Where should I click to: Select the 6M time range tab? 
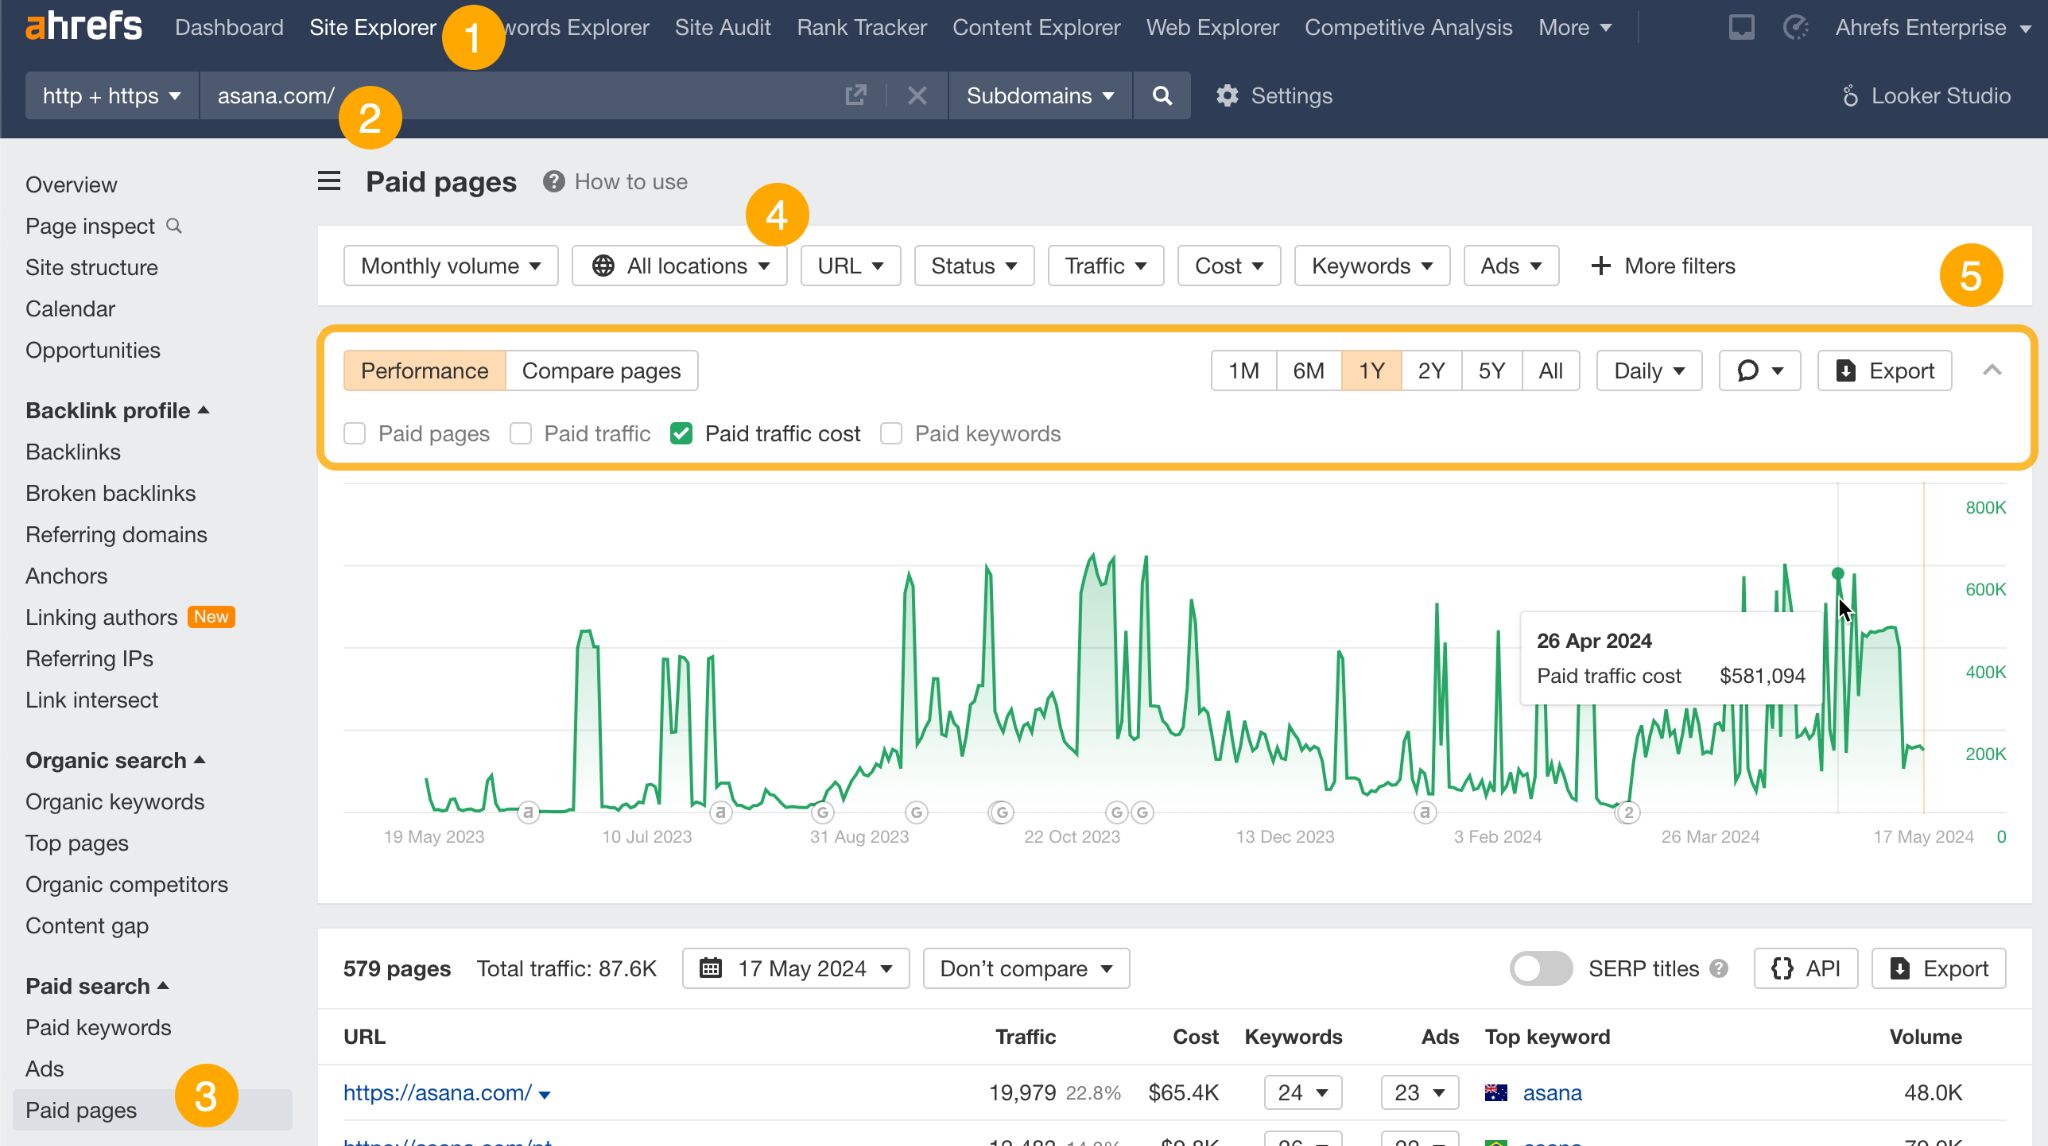pyautogui.click(x=1308, y=370)
